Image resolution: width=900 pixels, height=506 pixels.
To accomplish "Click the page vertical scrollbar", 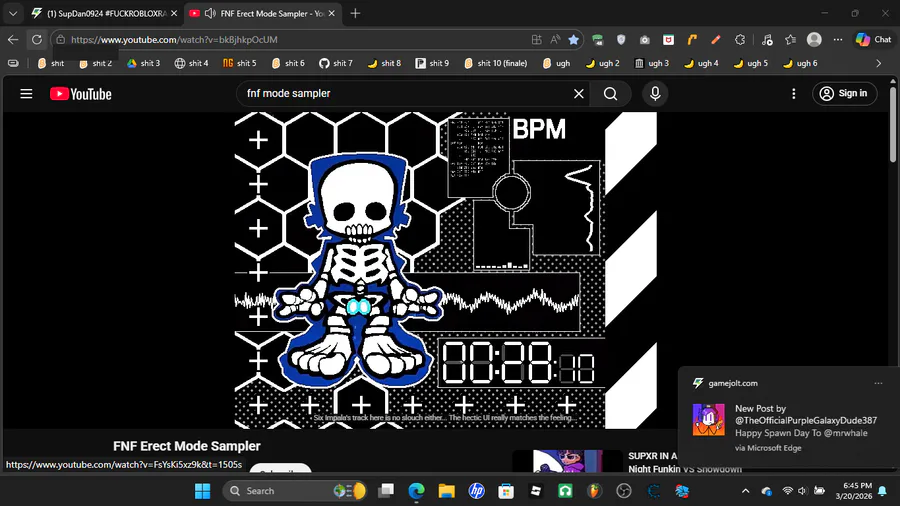I will (x=893, y=123).
